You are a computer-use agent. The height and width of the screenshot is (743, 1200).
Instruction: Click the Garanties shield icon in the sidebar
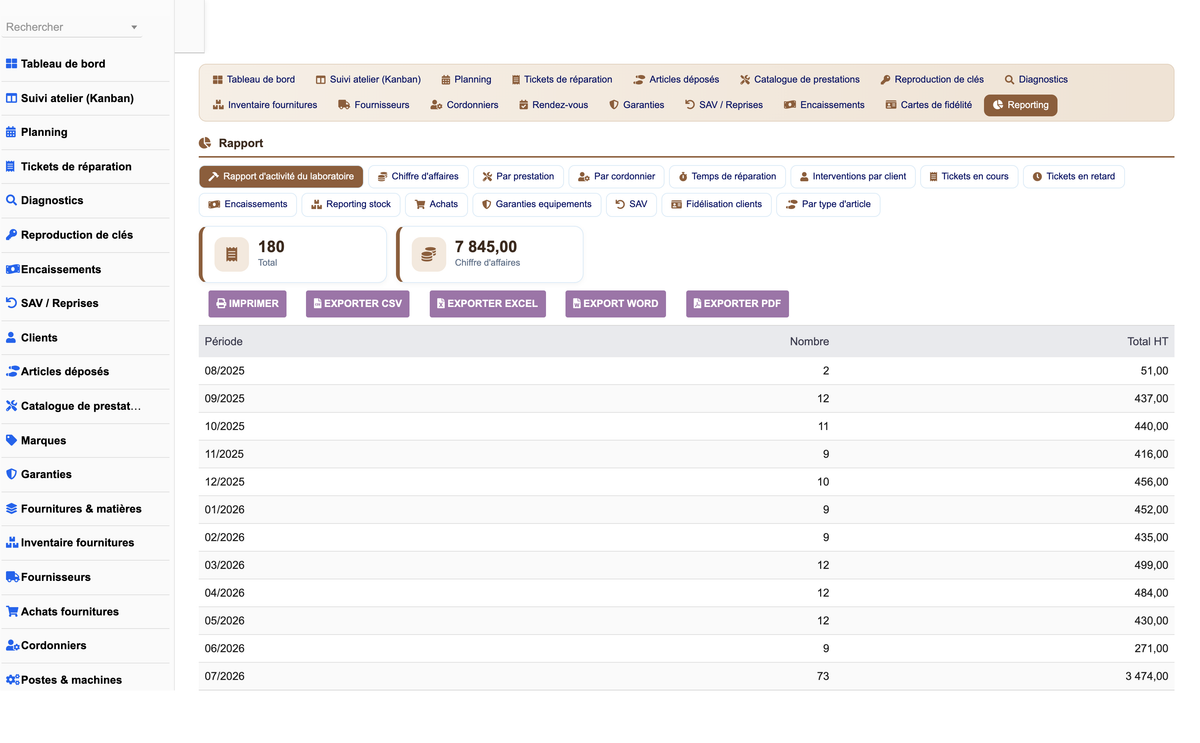(12, 474)
